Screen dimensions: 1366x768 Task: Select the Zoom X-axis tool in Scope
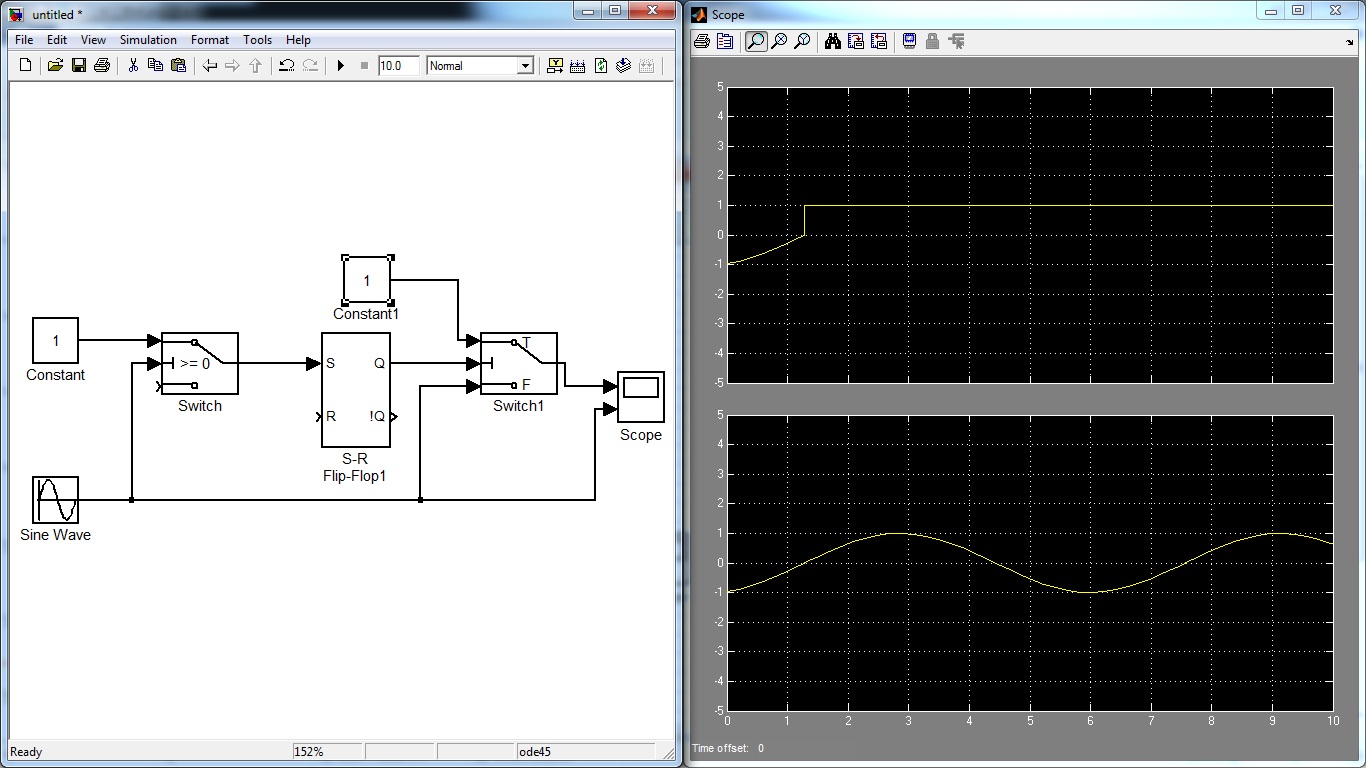(779, 41)
